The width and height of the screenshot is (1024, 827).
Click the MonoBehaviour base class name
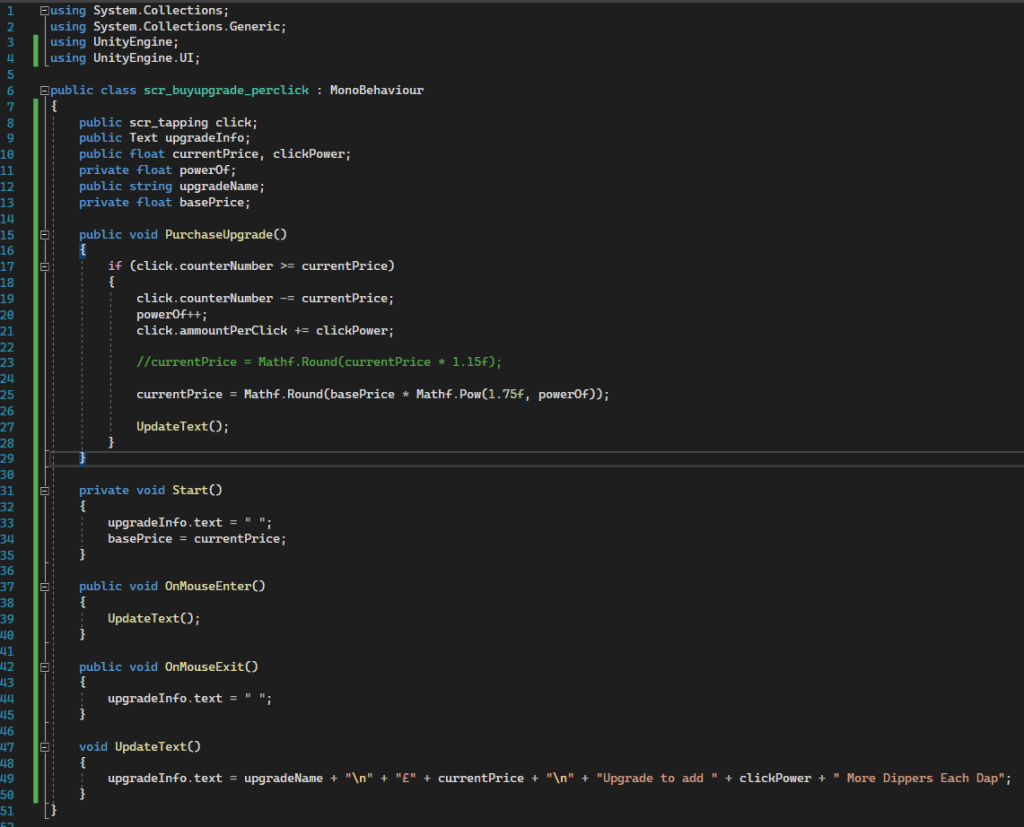(376, 90)
